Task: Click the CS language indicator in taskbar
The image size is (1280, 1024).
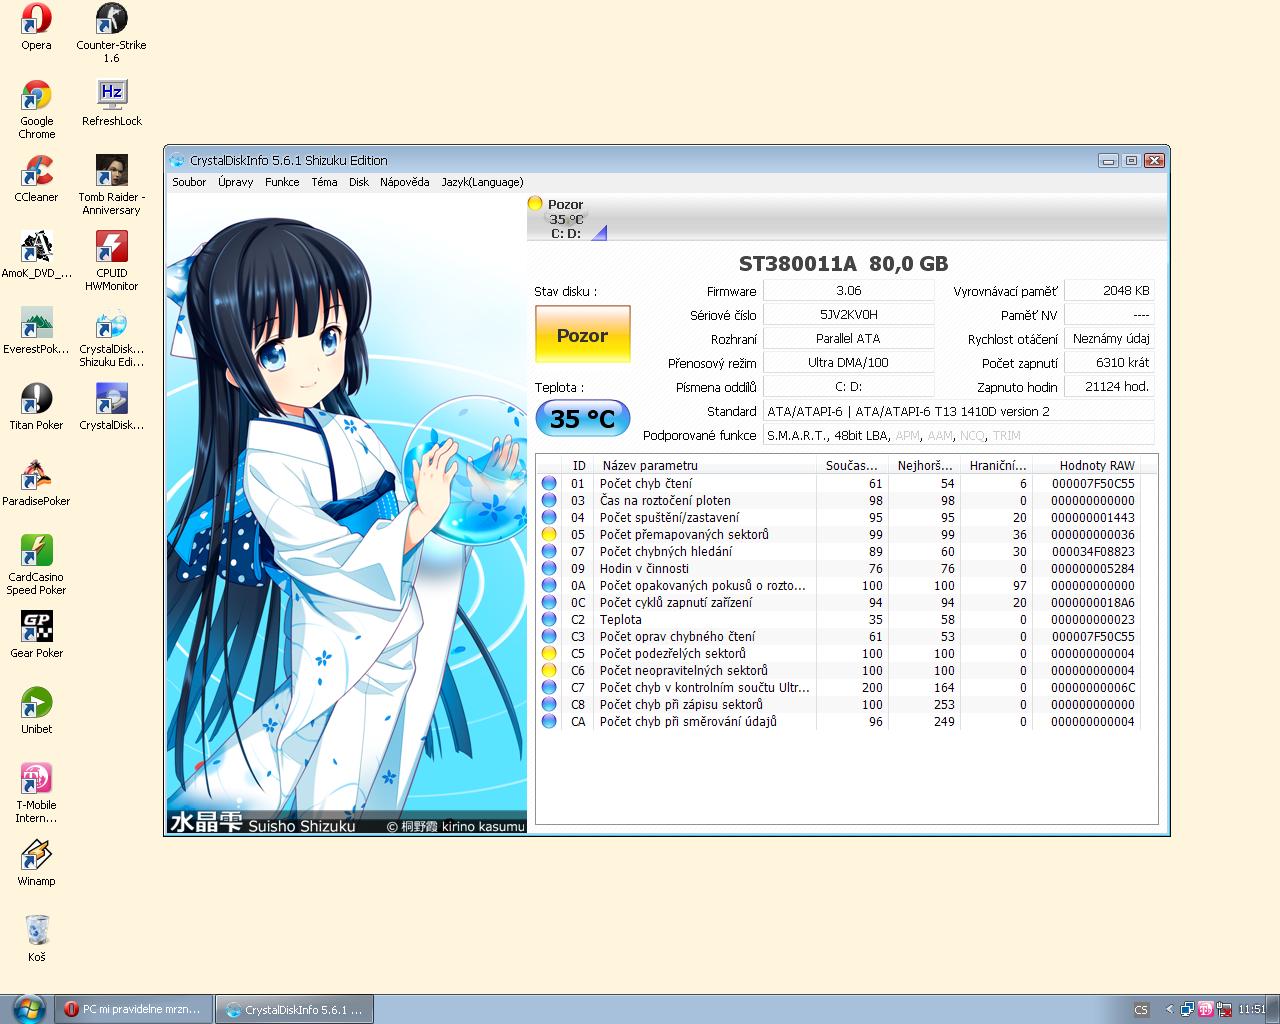Action: tap(1141, 1009)
